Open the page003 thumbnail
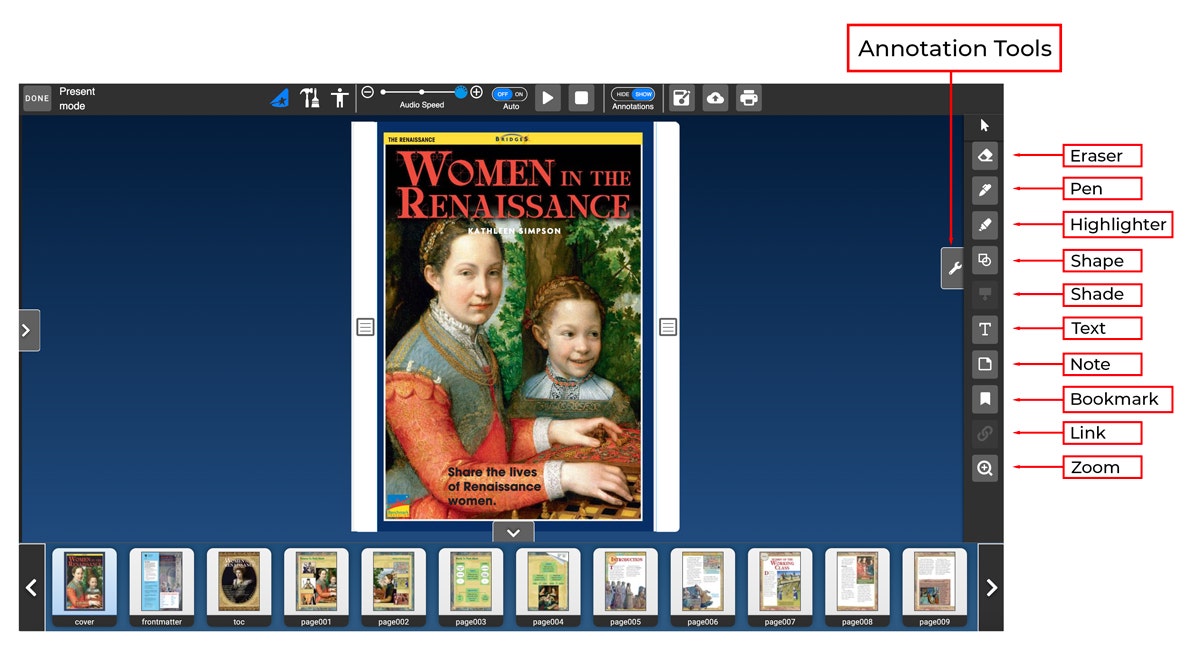The image size is (1200, 654). 471,587
